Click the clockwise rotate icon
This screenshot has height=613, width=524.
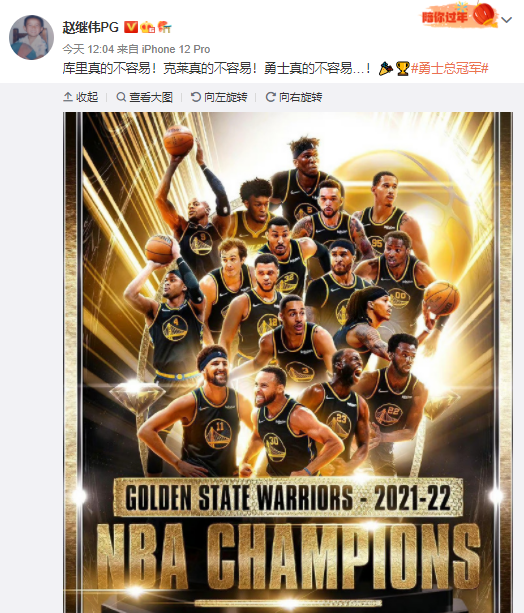pos(270,97)
